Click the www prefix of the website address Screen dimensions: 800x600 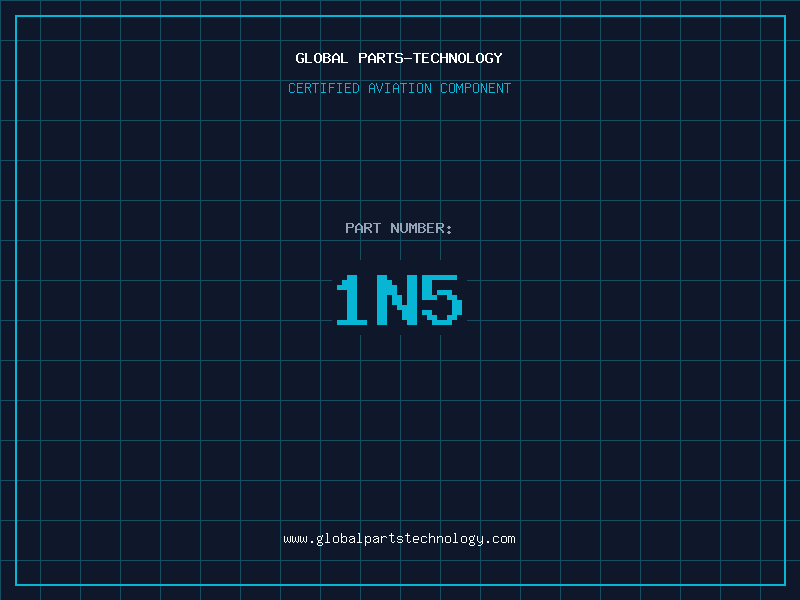295,539
